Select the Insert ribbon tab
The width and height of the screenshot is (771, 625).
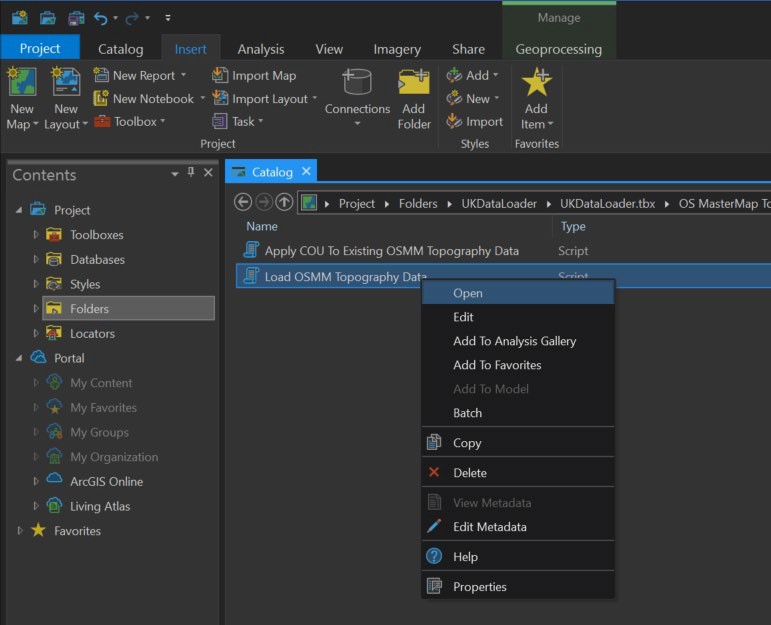coord(190,49)
